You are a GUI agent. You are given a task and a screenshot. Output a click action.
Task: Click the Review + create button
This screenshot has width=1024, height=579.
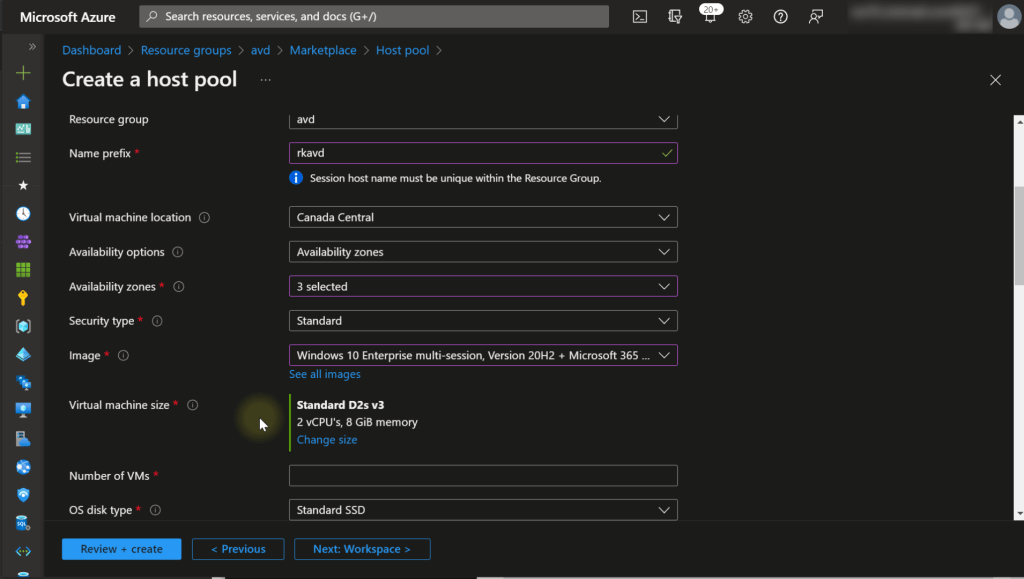pyautogui.click(x=121, y=549)
